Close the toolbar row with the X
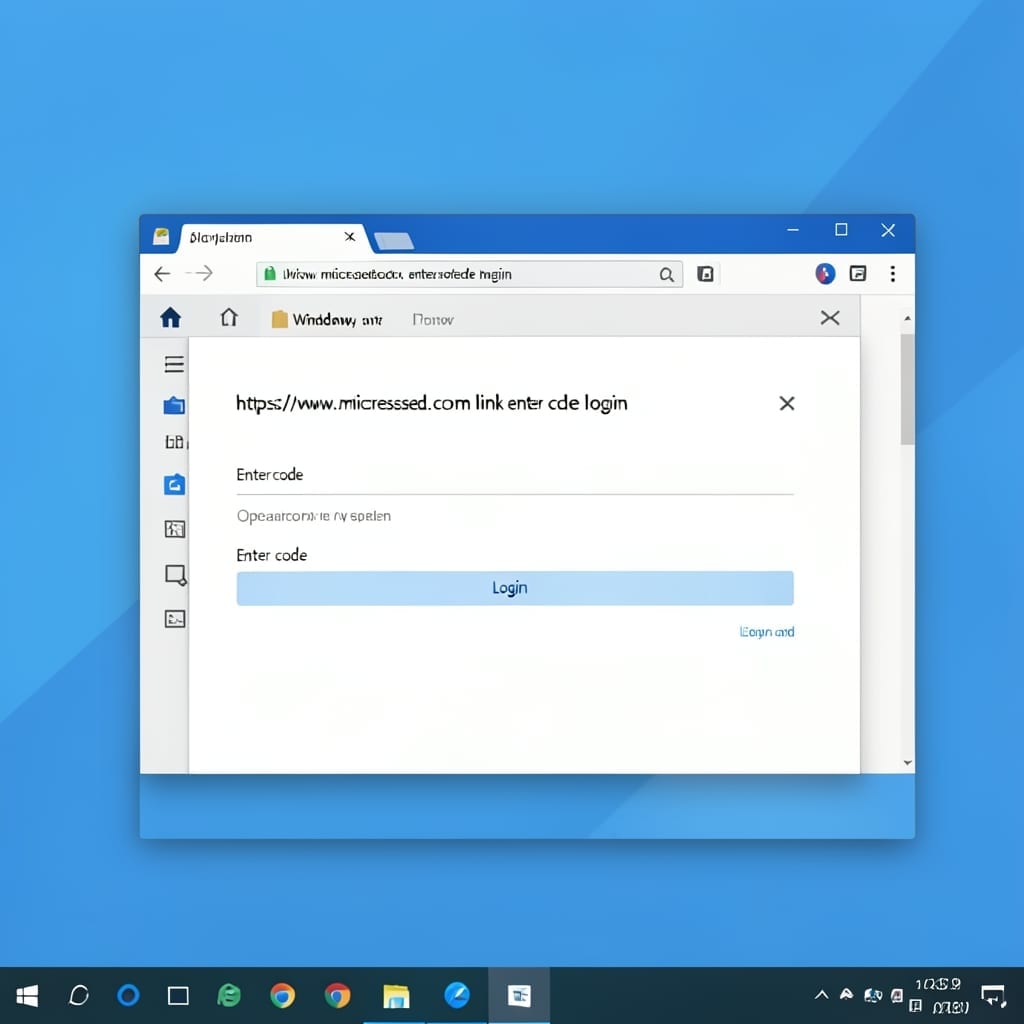Screen dimensions: 1024x1024 (829, 318)
